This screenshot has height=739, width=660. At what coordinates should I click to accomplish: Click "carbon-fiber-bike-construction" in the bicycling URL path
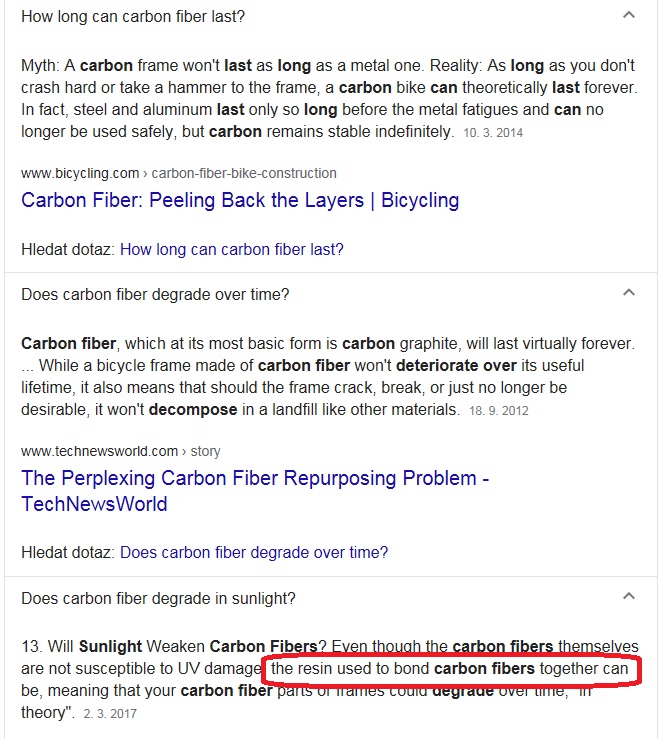pos(244,173)
